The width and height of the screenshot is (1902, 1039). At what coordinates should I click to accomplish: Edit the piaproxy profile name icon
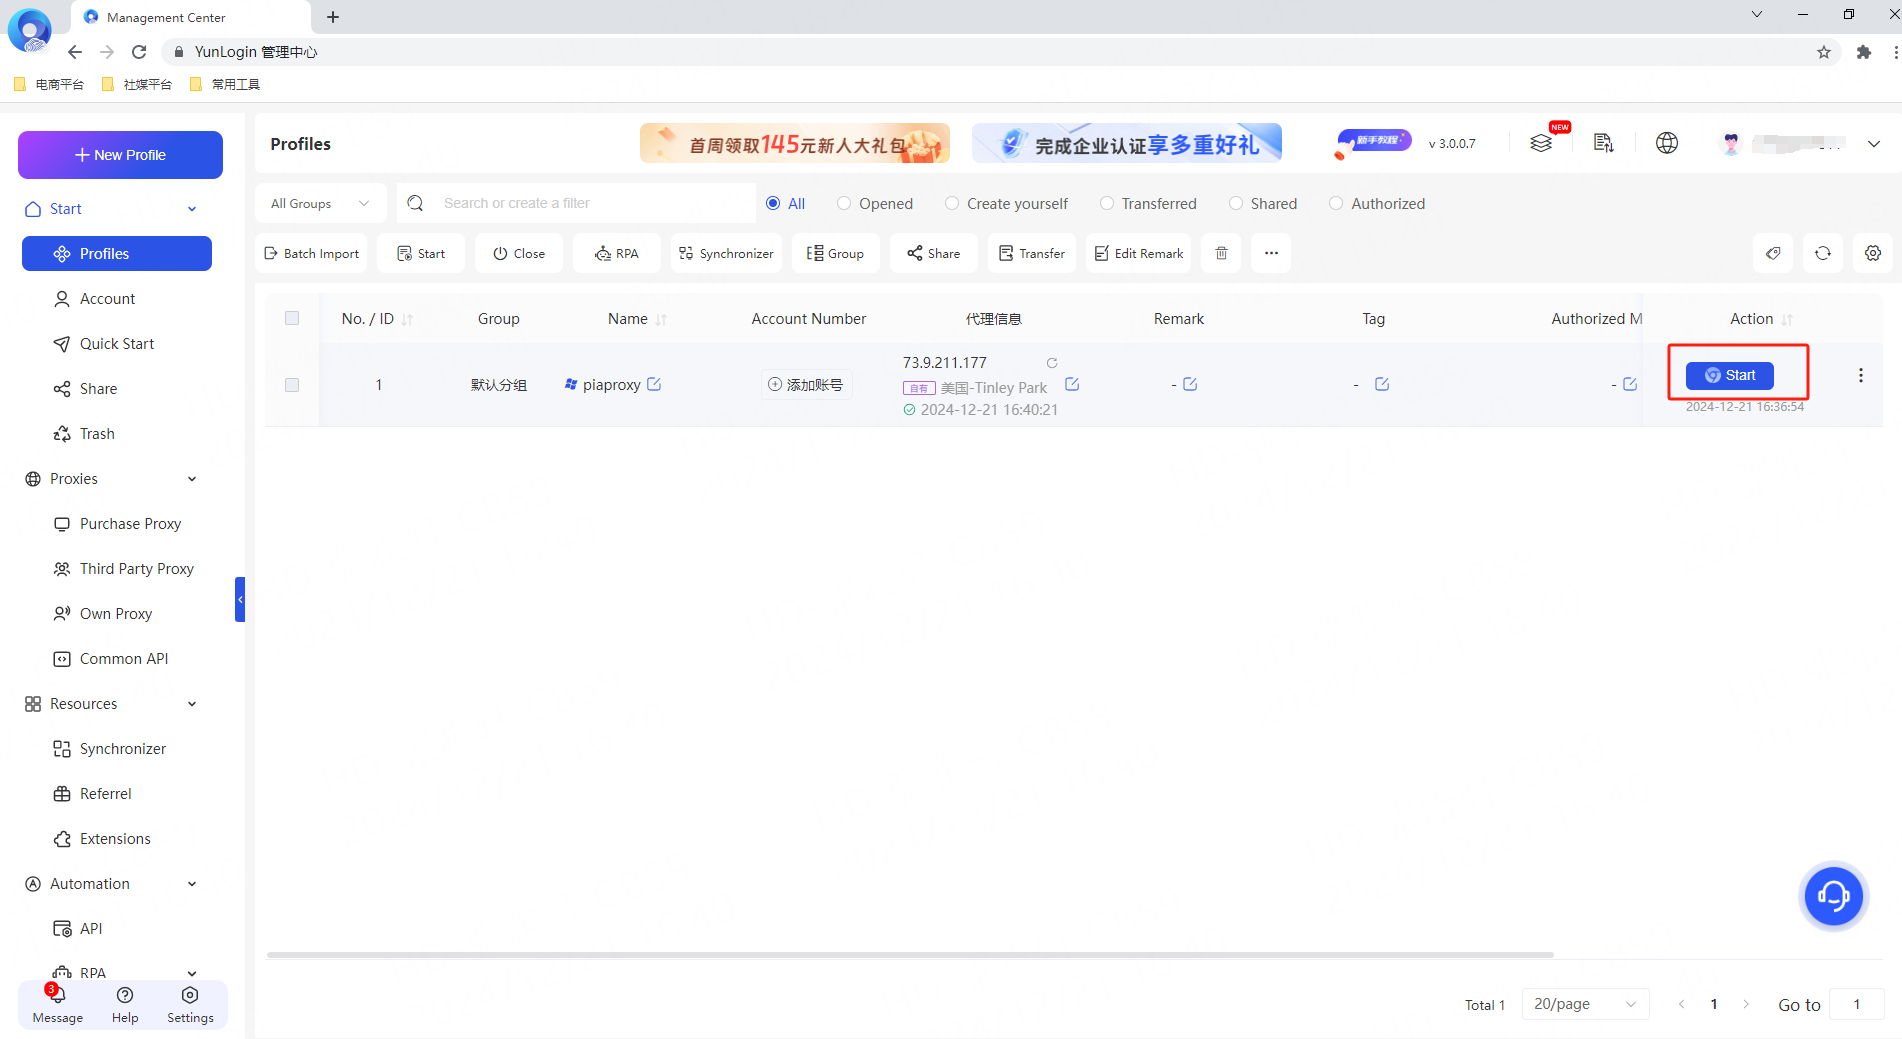(654, 384)
